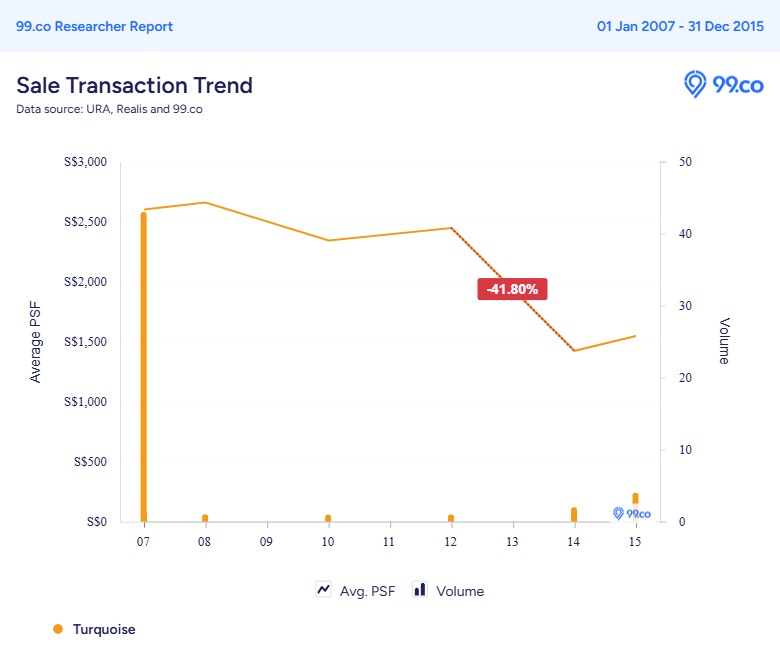Click the -41.80% red change badge
This screenshot has height=652, width=780.
[x=513, y=289]
